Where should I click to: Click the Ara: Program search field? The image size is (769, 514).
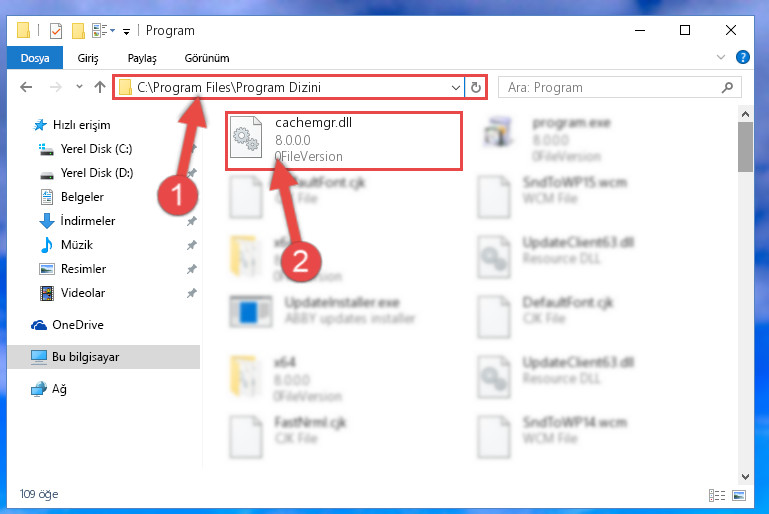click(613, 87)
